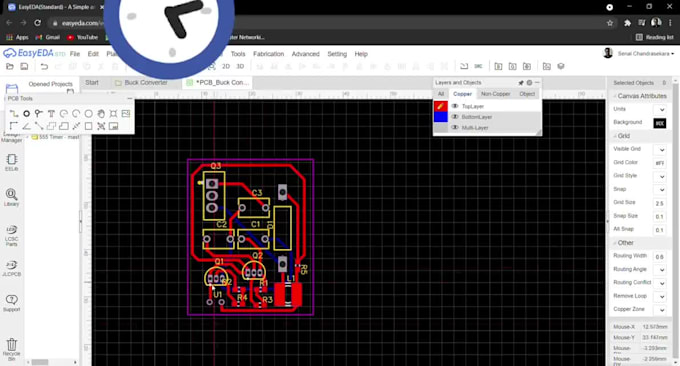Select the Via tool in PCB Tools

coord(39,114)
